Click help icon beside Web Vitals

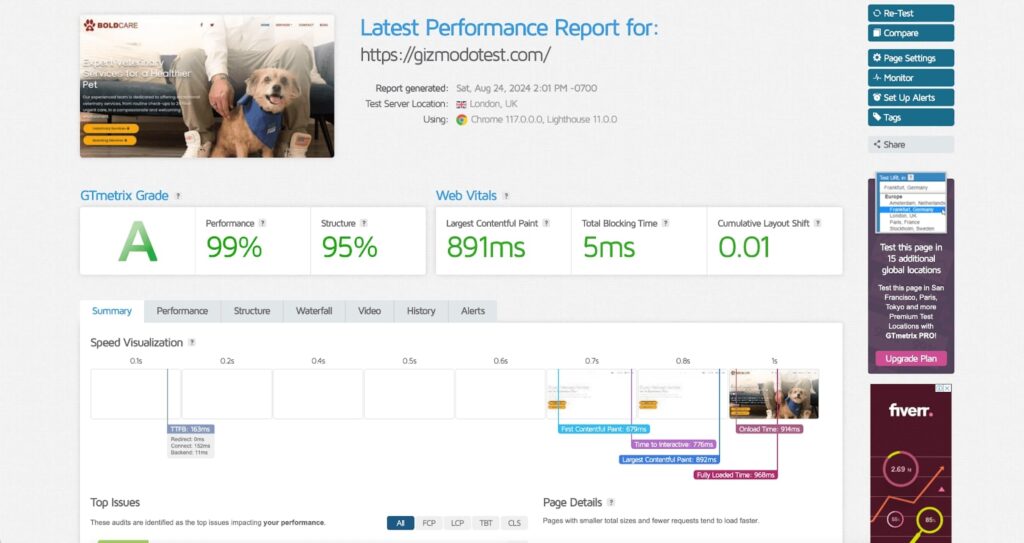pos(506,196)
